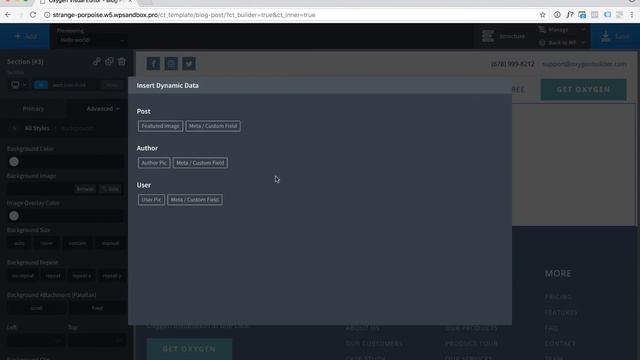
Task: Click the (678) 999-8212 phone number
Action: 513,64
